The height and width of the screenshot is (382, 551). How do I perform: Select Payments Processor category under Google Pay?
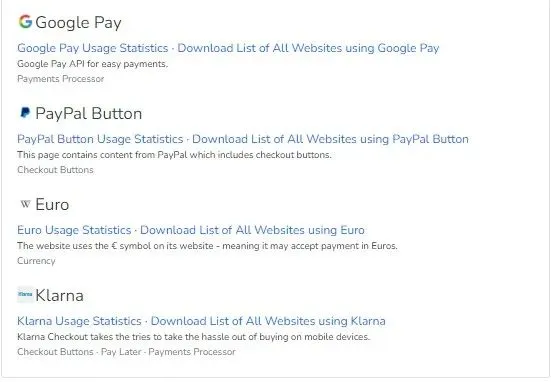tap(60, 79)
